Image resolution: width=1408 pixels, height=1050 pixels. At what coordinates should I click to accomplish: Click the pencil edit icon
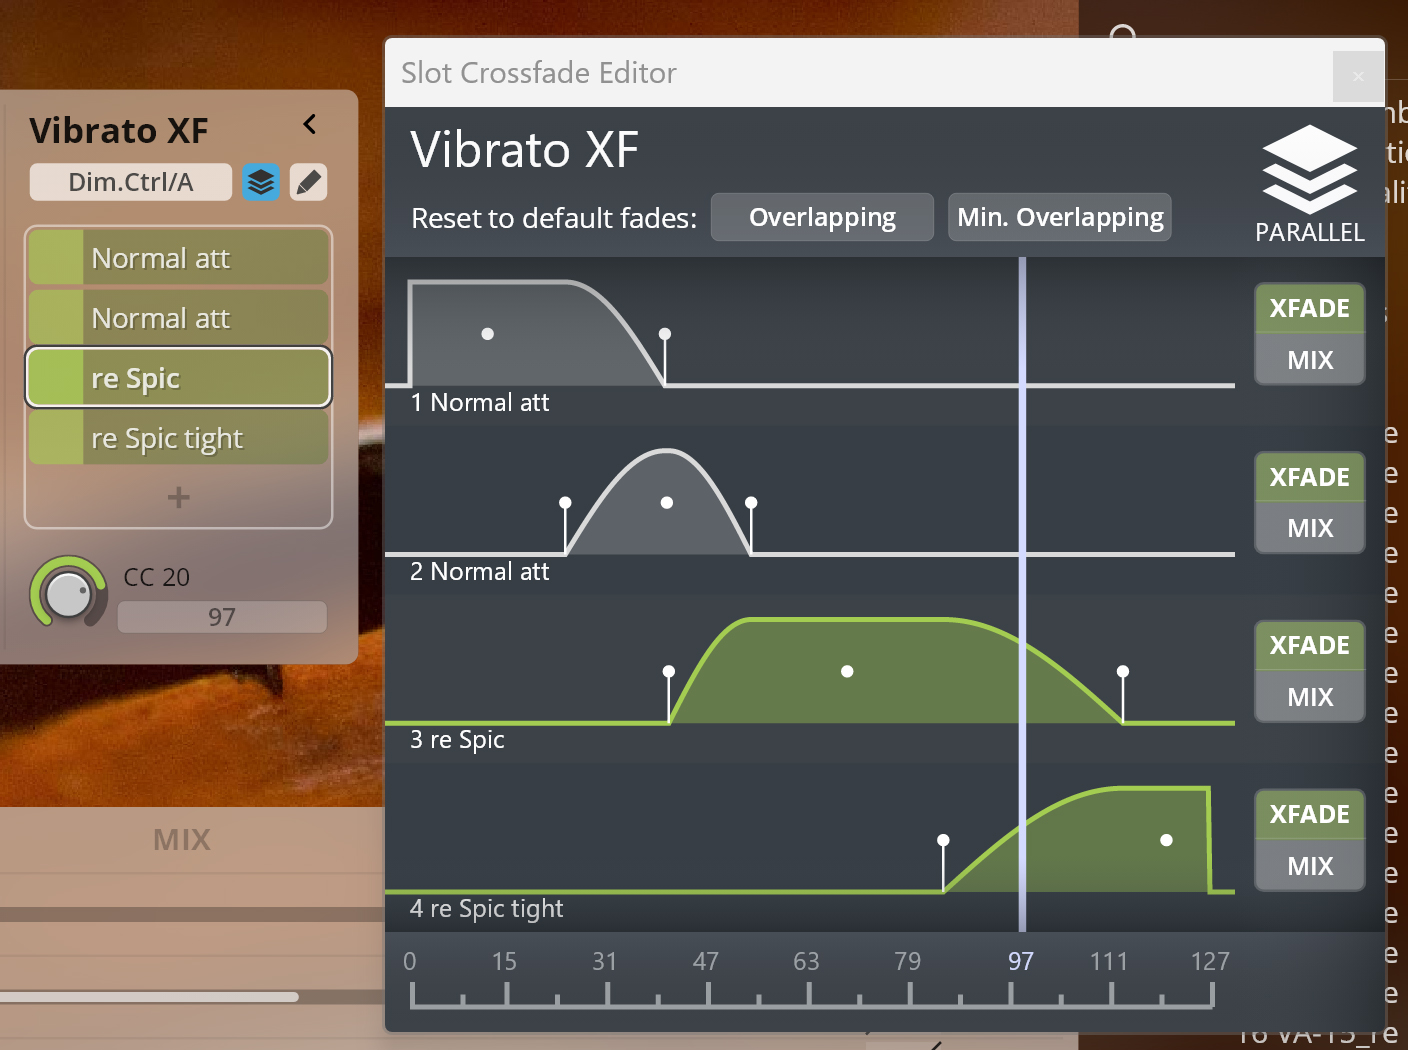309,182
